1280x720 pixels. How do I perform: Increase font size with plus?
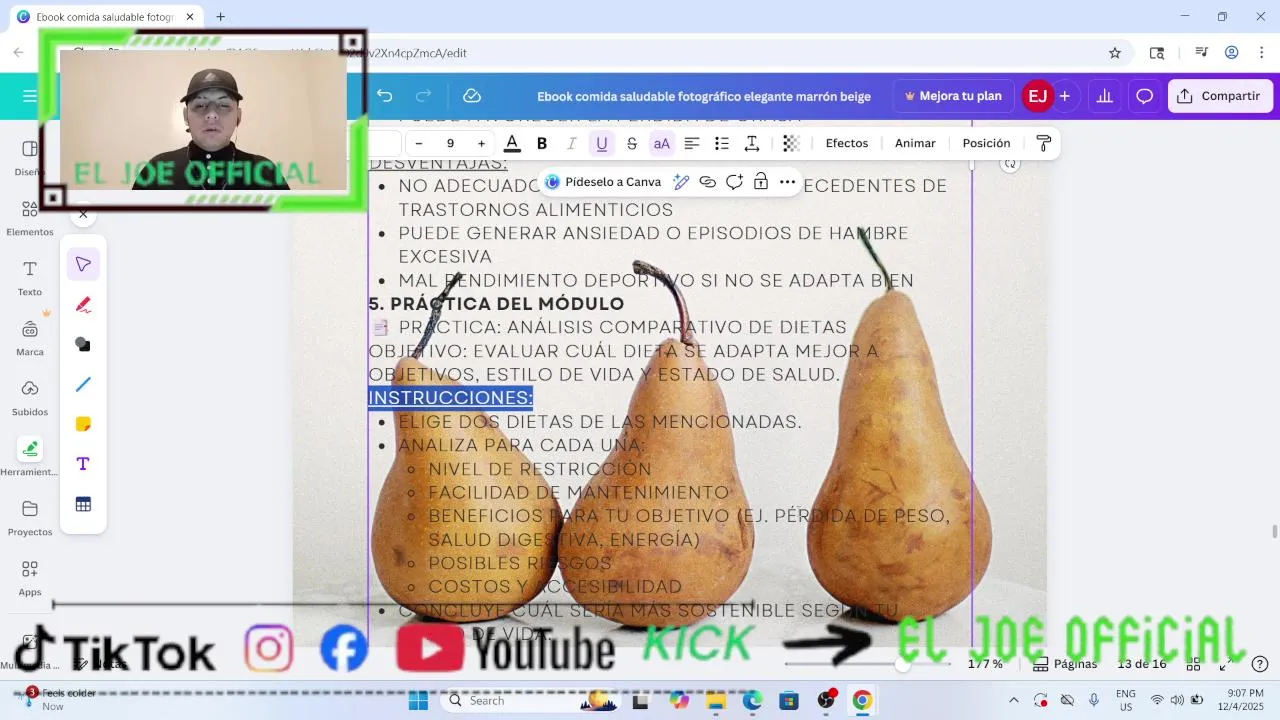coord(481,143)
